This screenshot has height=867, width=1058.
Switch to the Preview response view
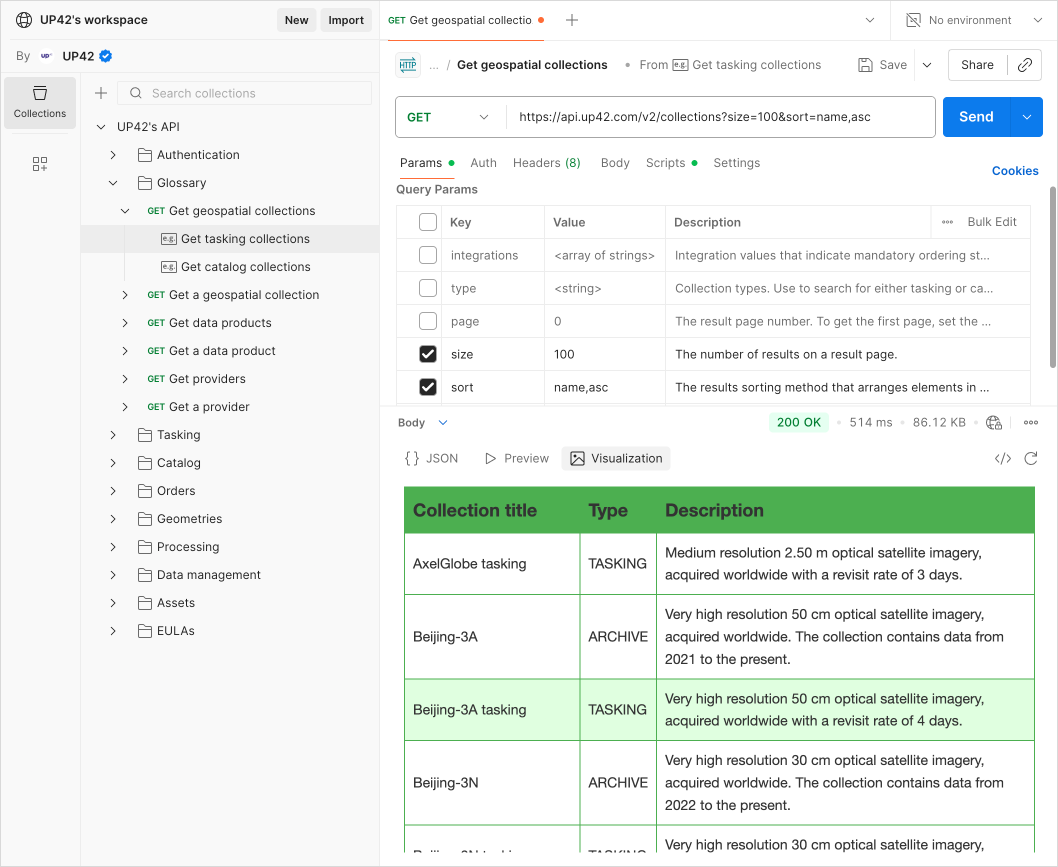click(517, 459)
